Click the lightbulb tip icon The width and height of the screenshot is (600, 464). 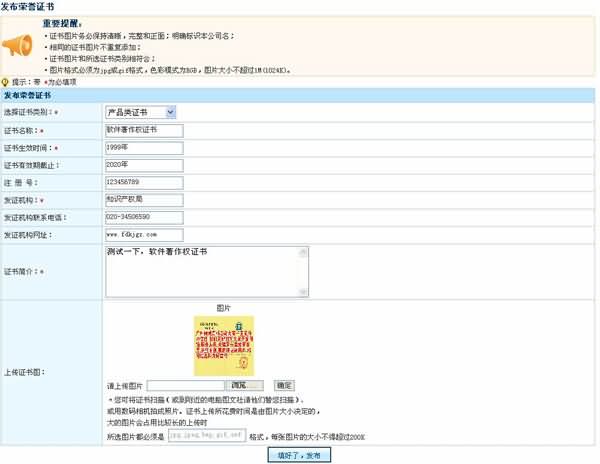[6, 82]
